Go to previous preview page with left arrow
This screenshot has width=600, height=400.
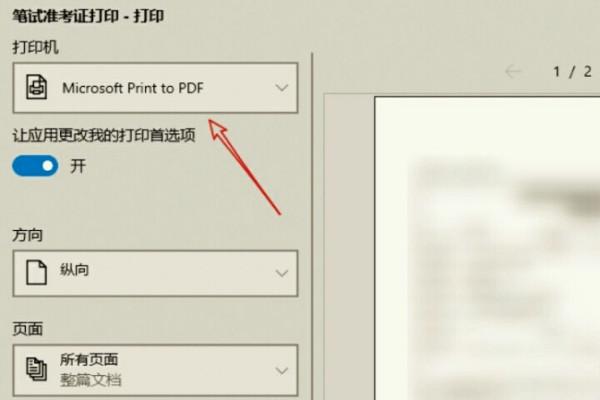pyautogui.click(x=513, y=71)
